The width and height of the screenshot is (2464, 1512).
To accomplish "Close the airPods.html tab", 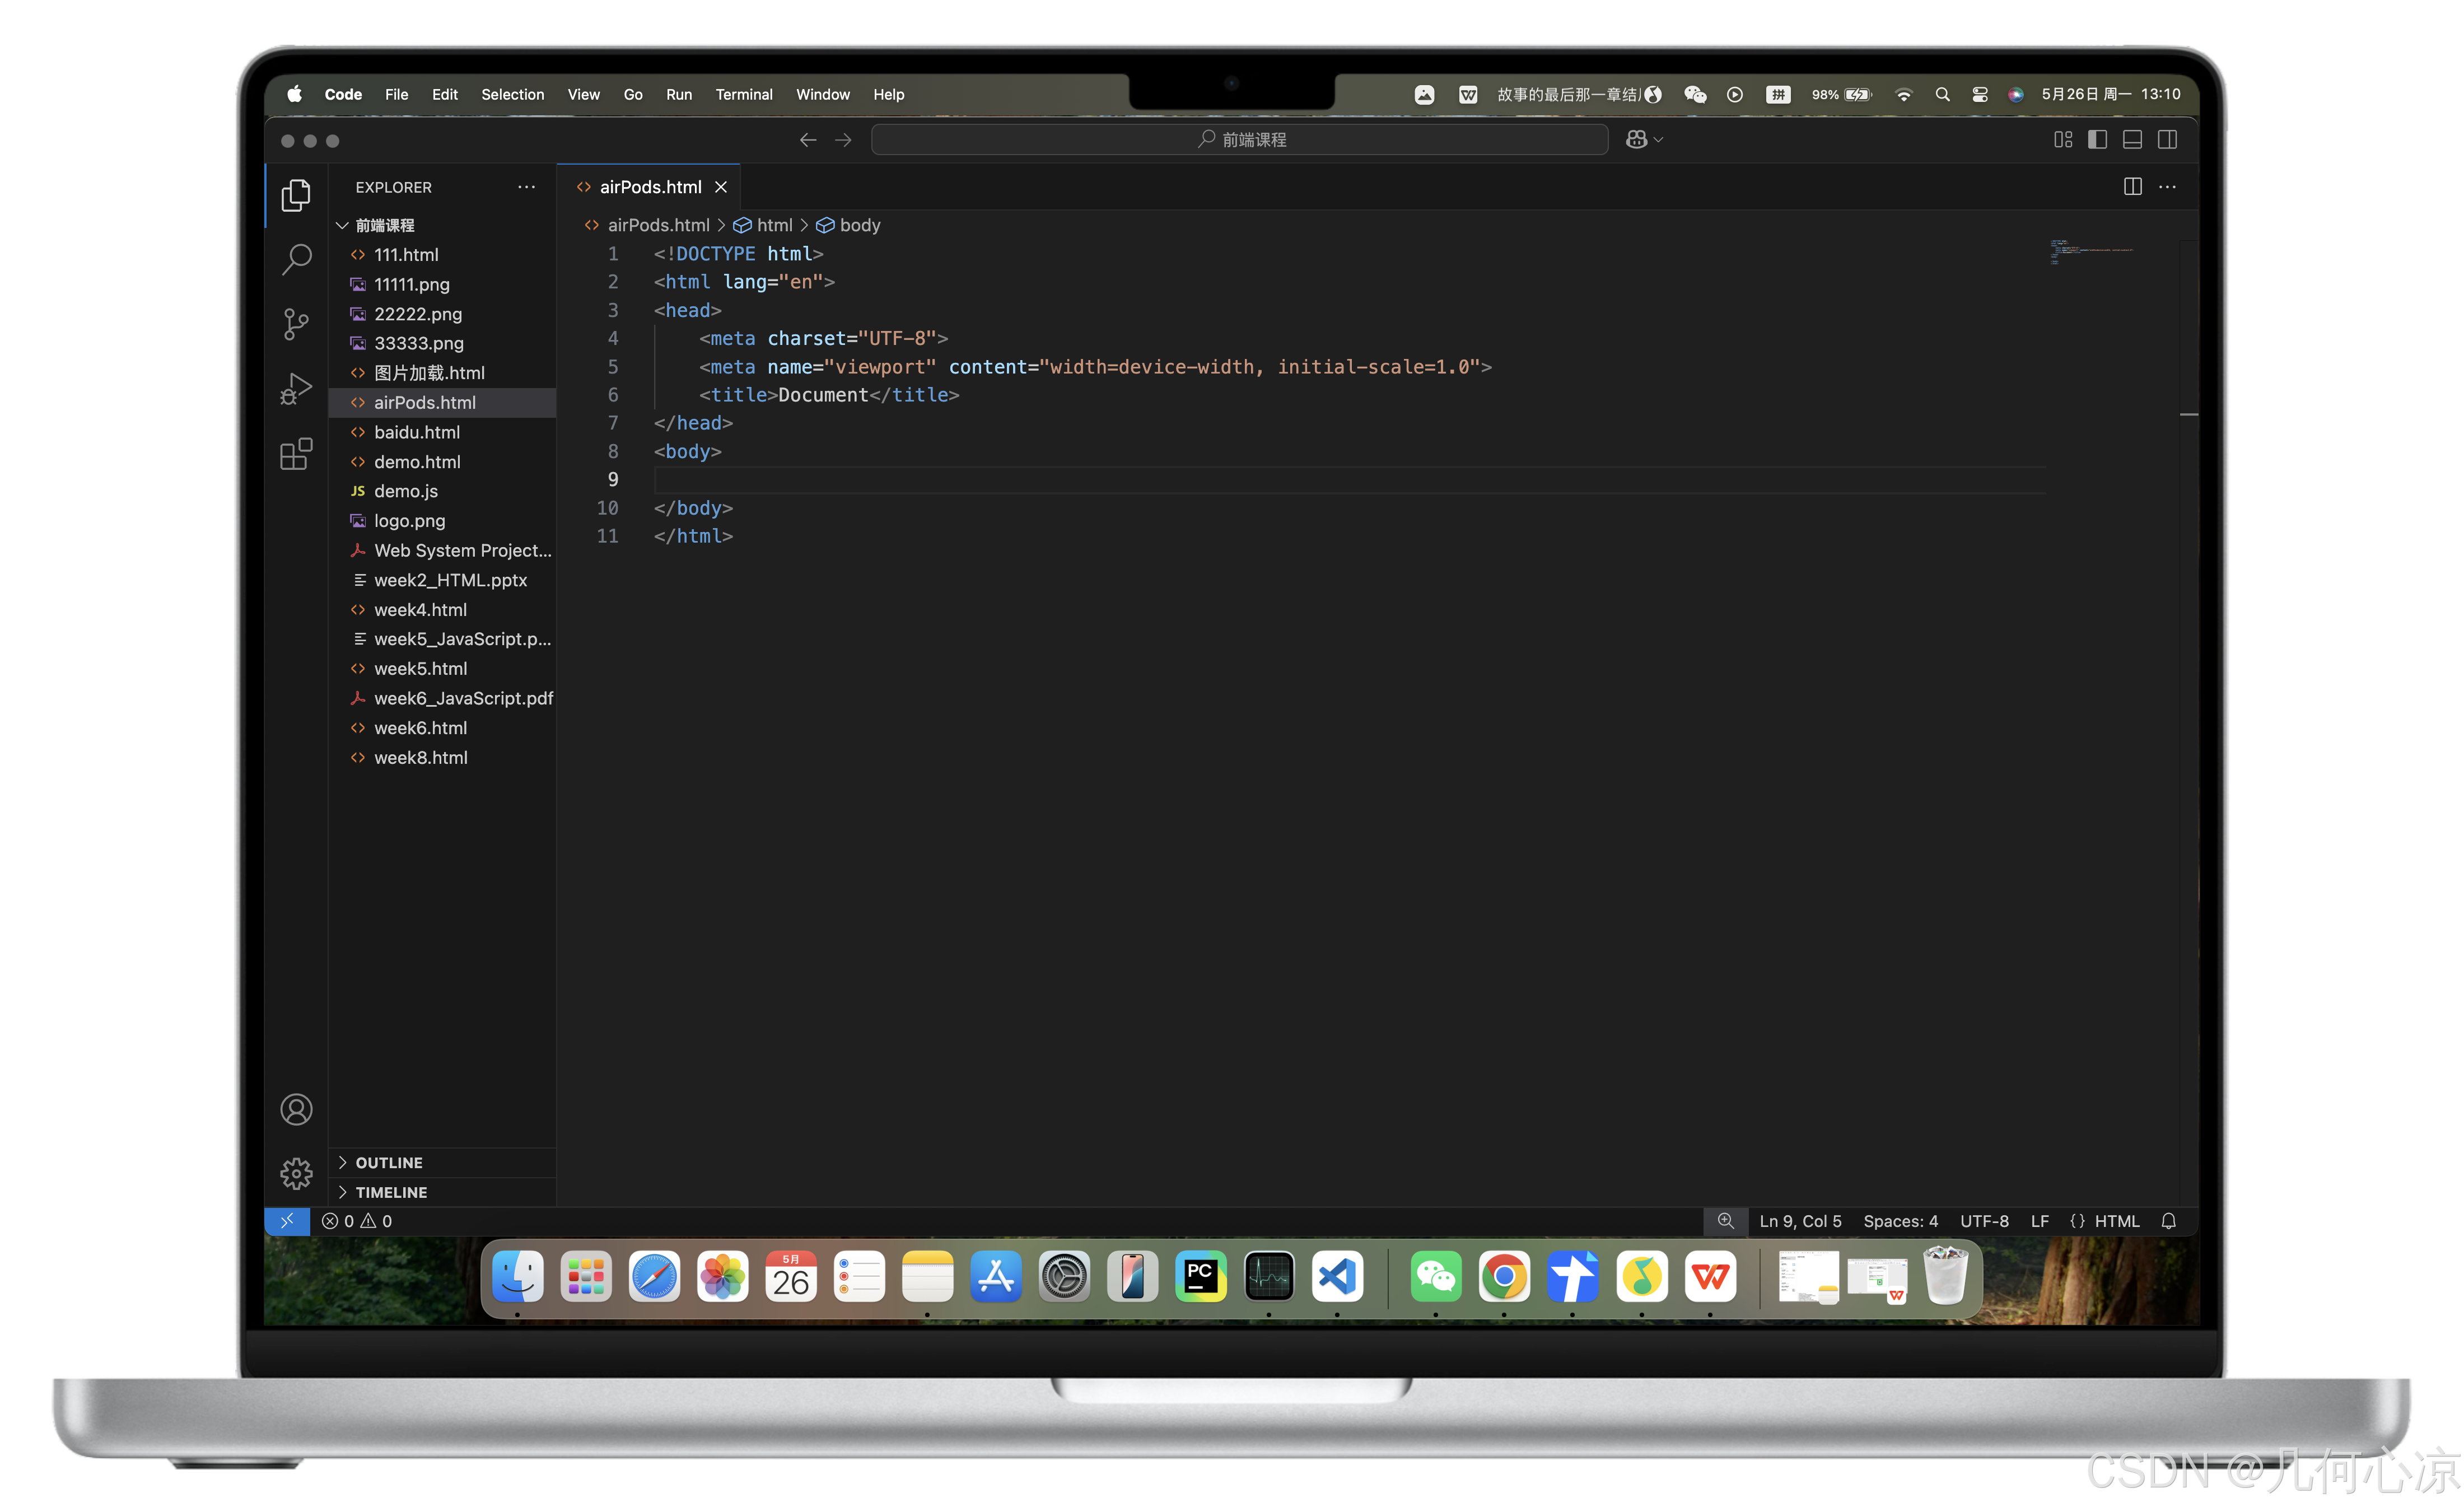I will click(721, 187).
